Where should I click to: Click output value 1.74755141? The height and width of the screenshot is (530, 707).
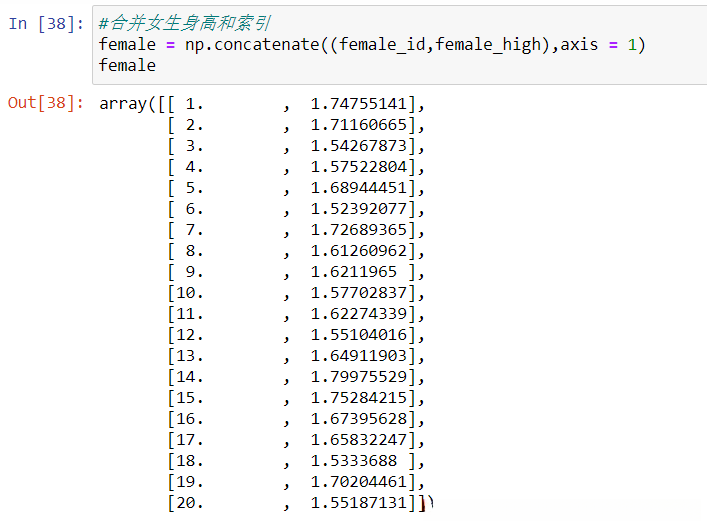click(x=358, y=104)
